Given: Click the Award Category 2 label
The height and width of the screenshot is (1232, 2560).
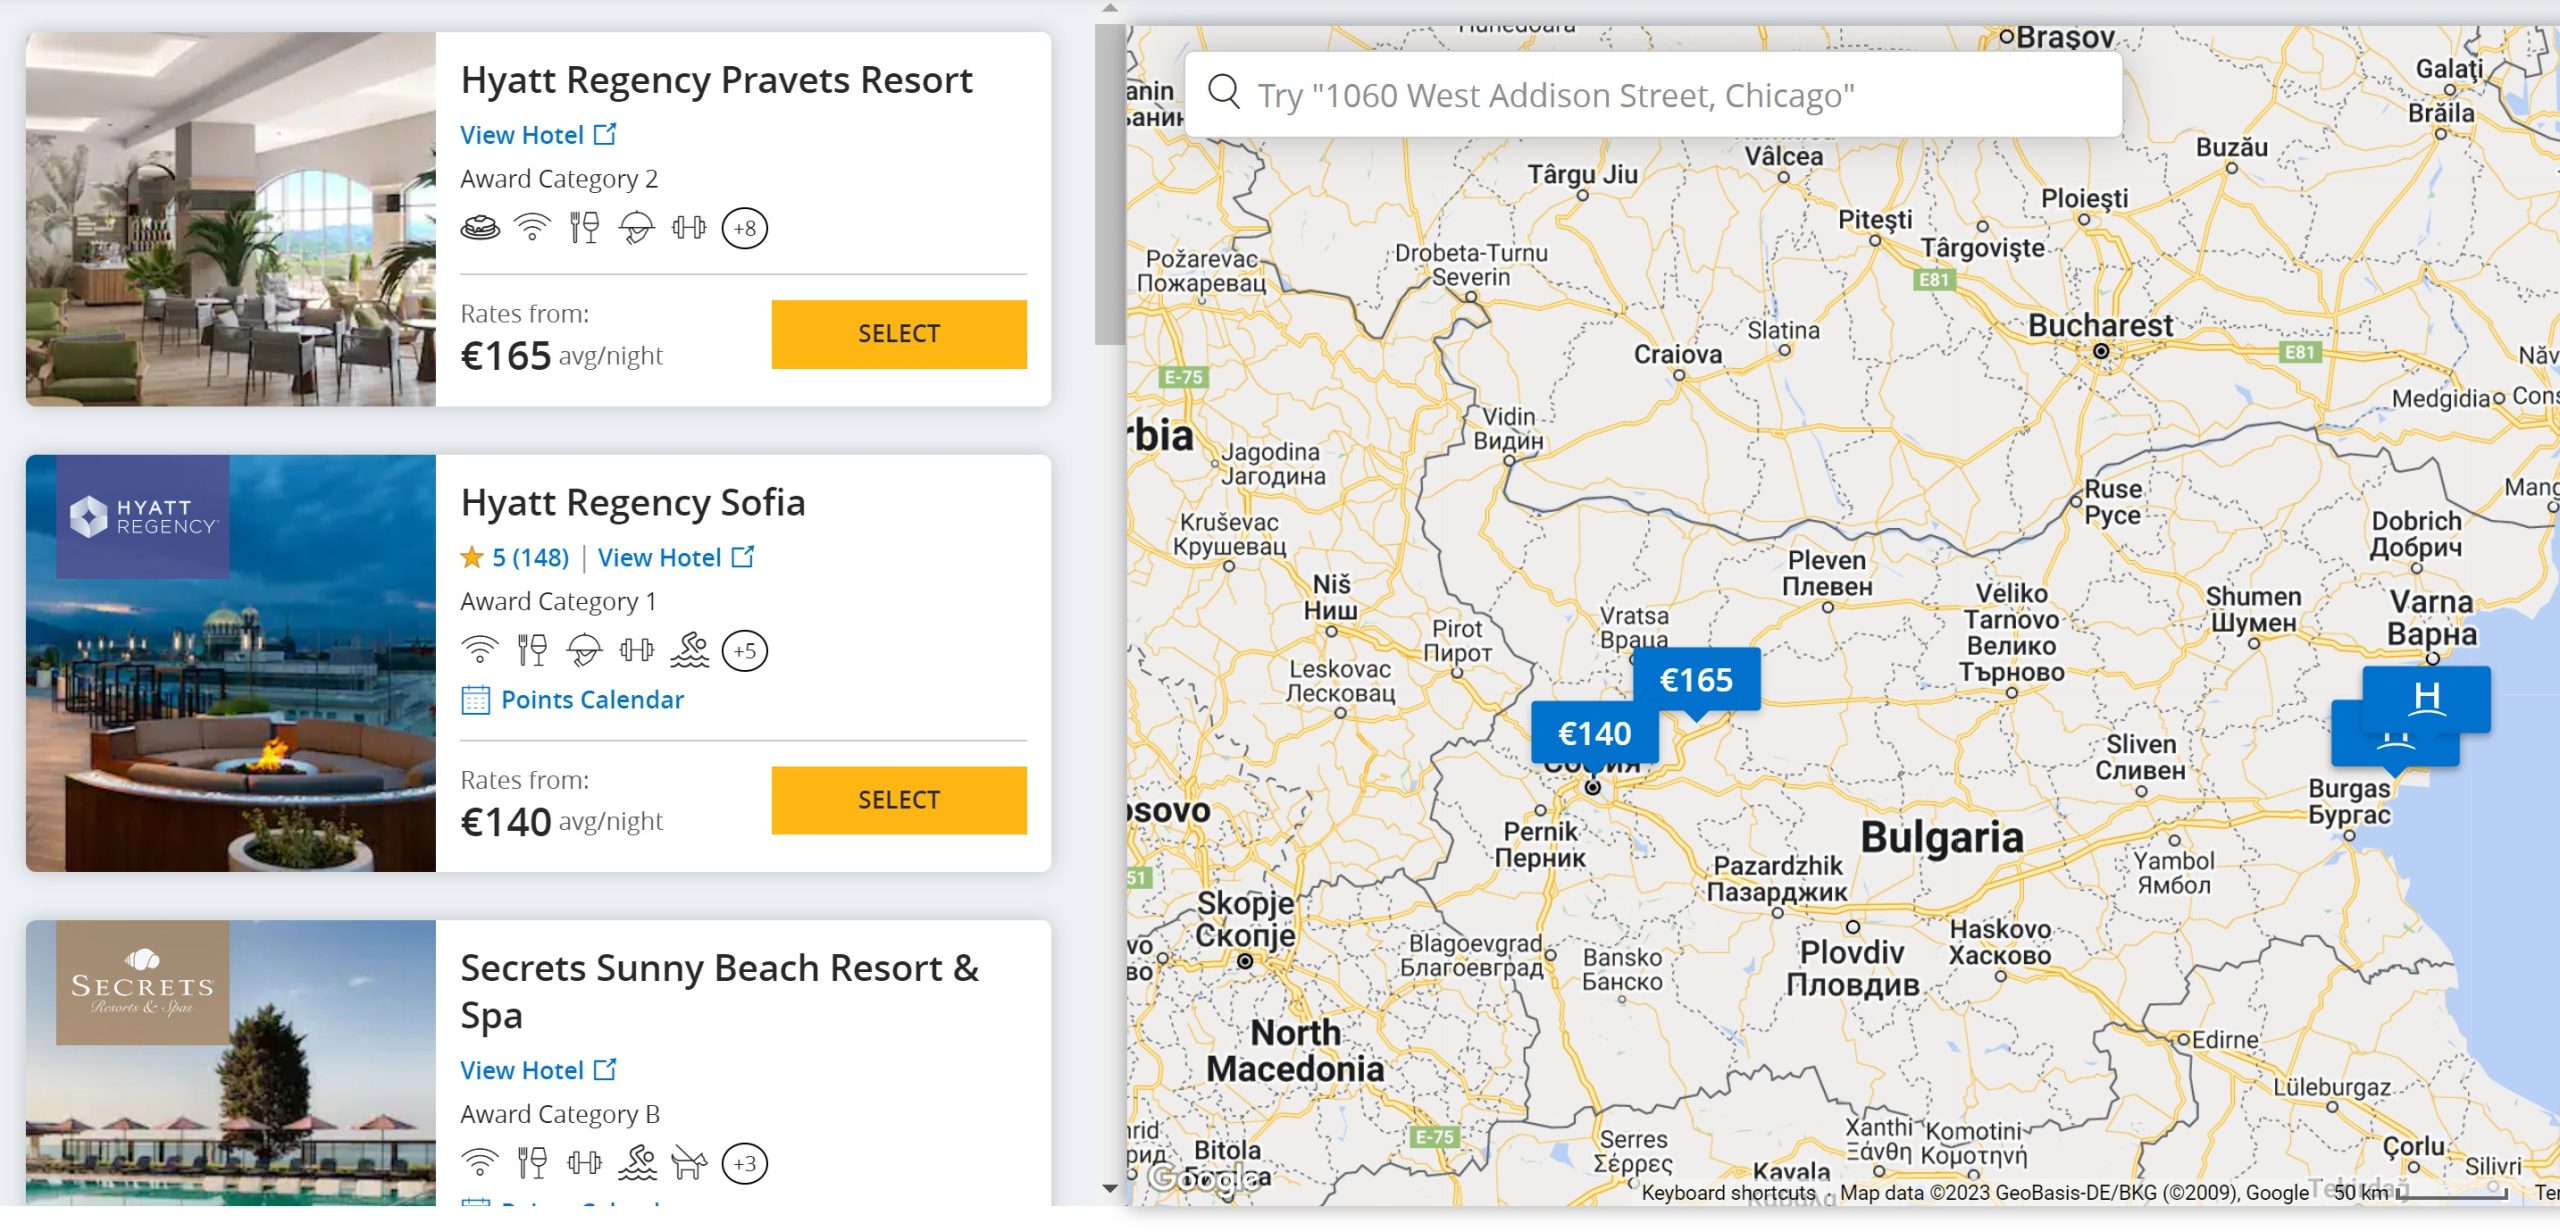Looking at the screenshot, I should (559, 179).
